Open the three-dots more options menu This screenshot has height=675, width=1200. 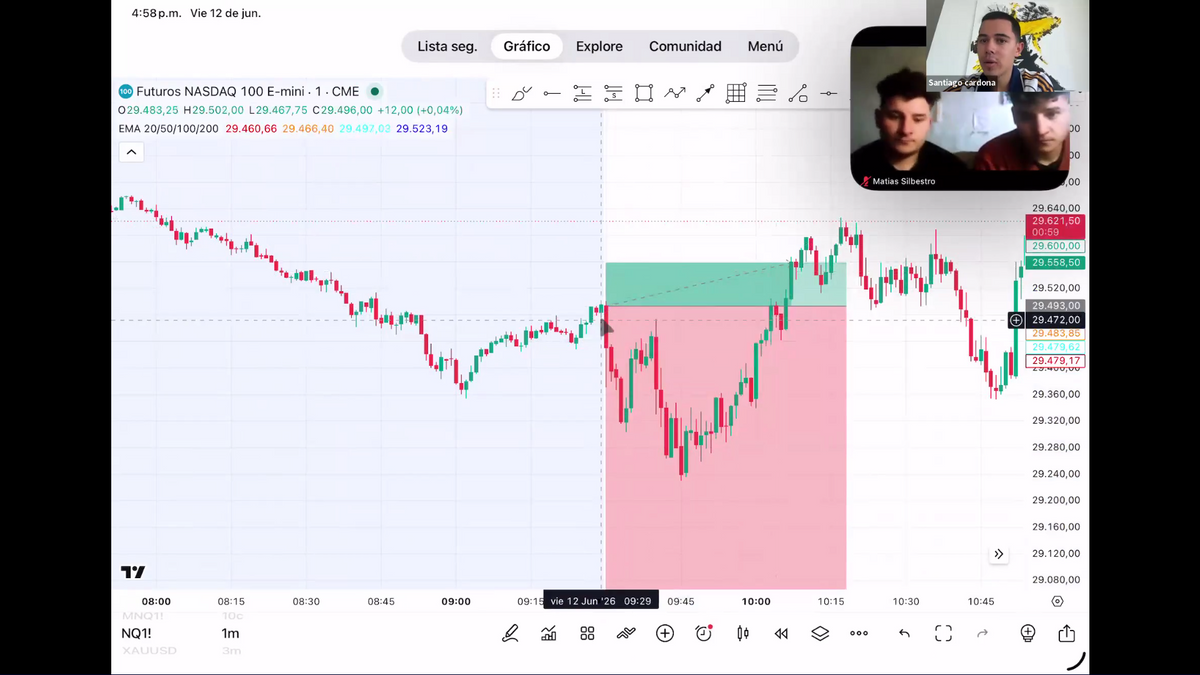[859, 633]
